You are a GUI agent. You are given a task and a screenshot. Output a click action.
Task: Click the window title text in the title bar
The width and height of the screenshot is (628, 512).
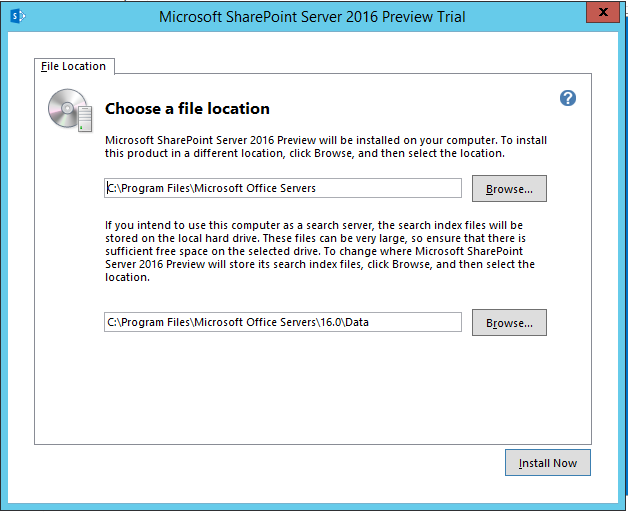pos(312,17)
